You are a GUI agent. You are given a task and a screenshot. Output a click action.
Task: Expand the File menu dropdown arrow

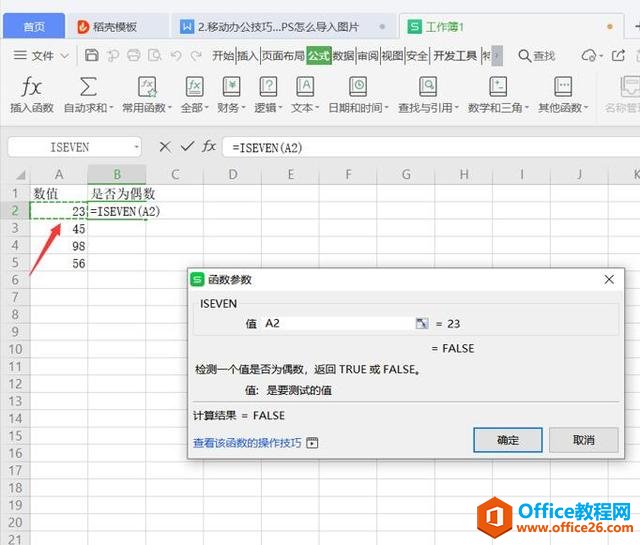tap(64, 56)
